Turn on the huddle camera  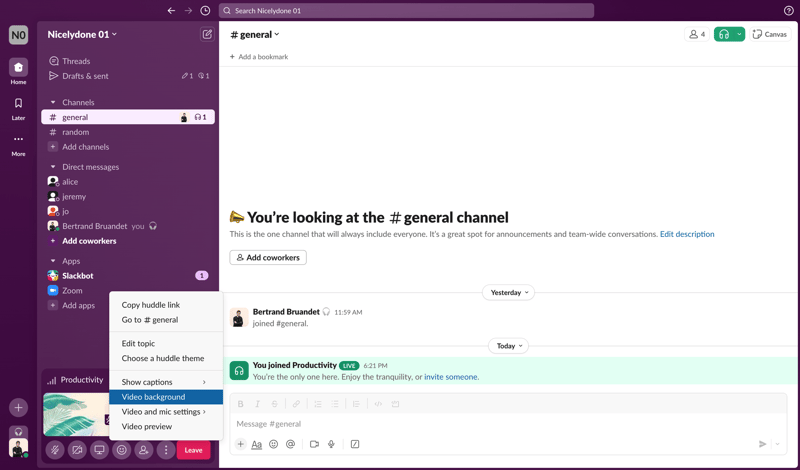77,450
